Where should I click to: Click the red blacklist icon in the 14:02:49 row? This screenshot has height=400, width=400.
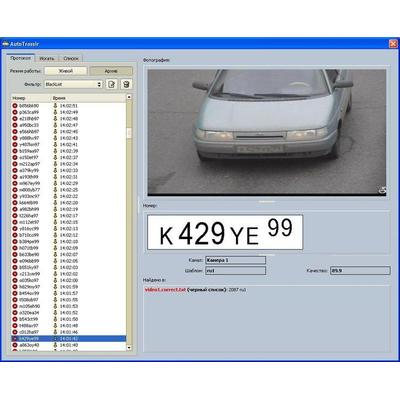pyautogui.click(x=15, y=112)
